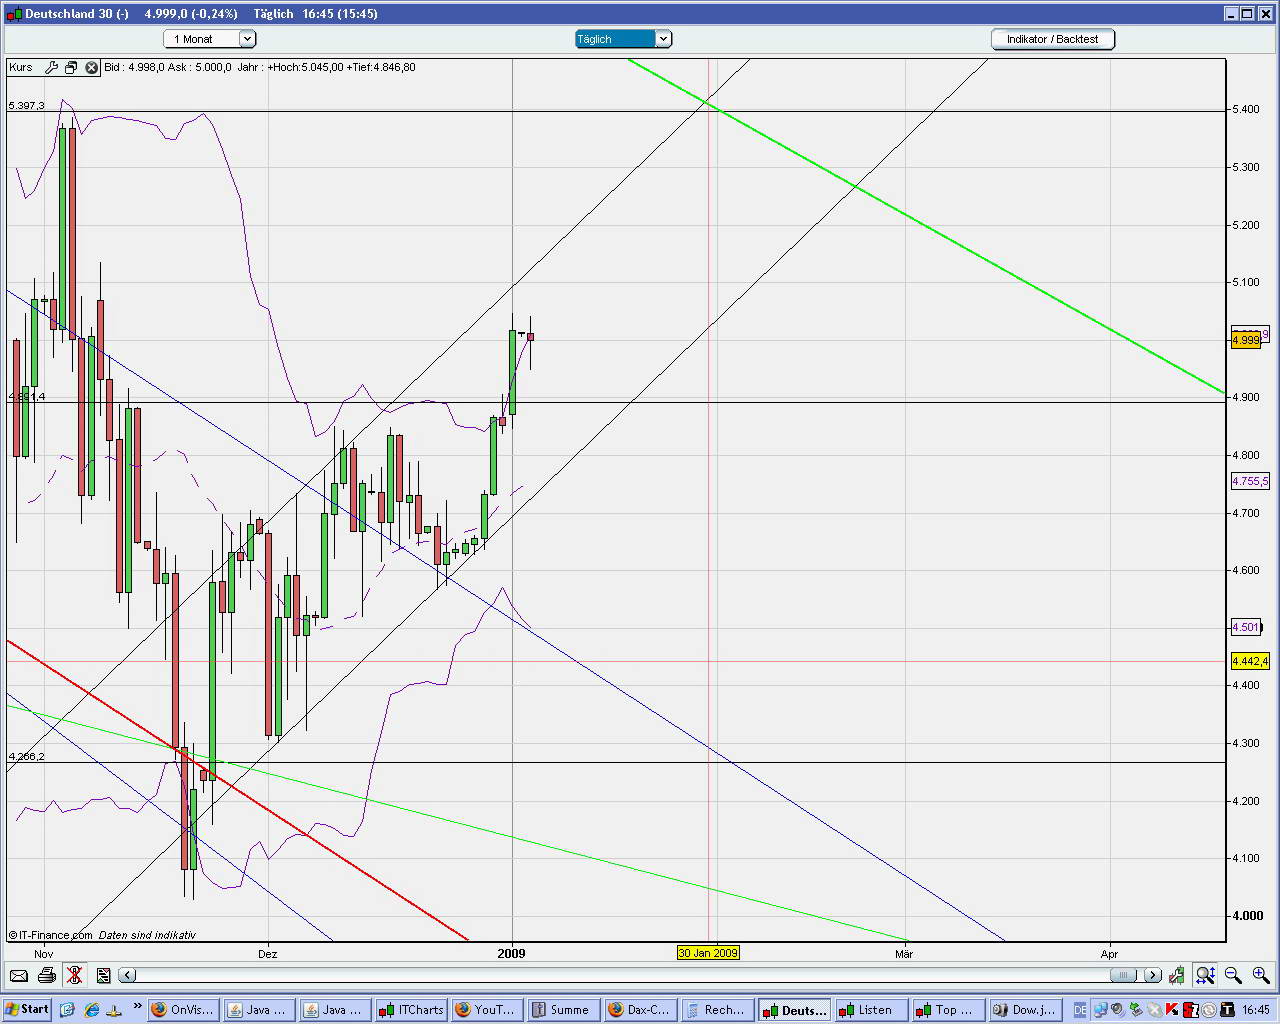Open the 1 Monat time range dropdown
This screenshot has width=1280, height=1024.
pyautogui.click(x=210, y=39)
